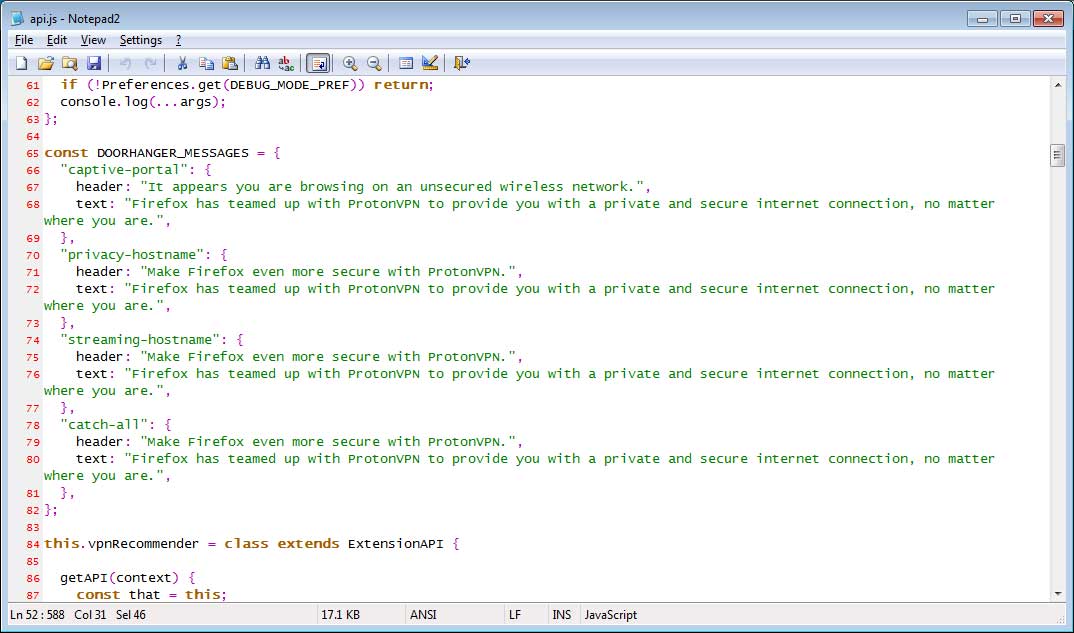Click line number 65 in margin

33,153
